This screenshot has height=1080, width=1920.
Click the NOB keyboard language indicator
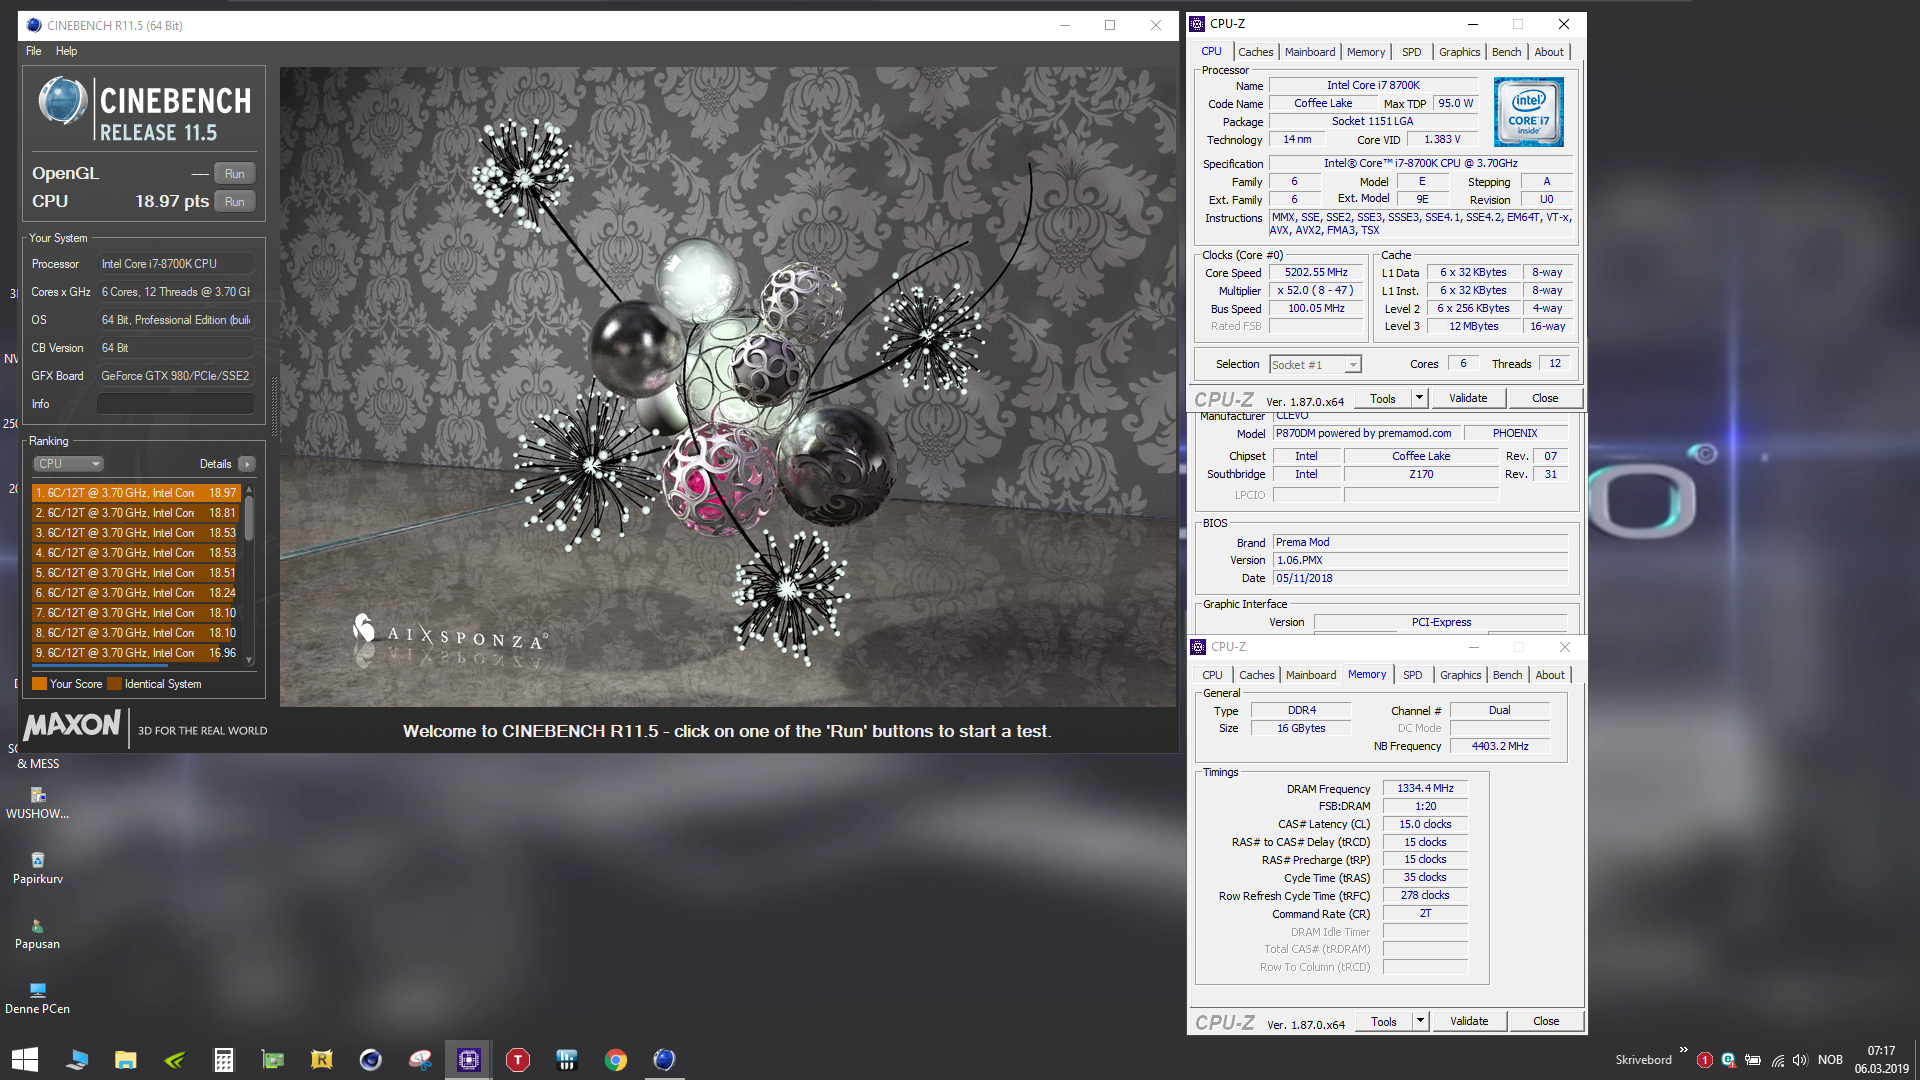tap(1830, 1060)
